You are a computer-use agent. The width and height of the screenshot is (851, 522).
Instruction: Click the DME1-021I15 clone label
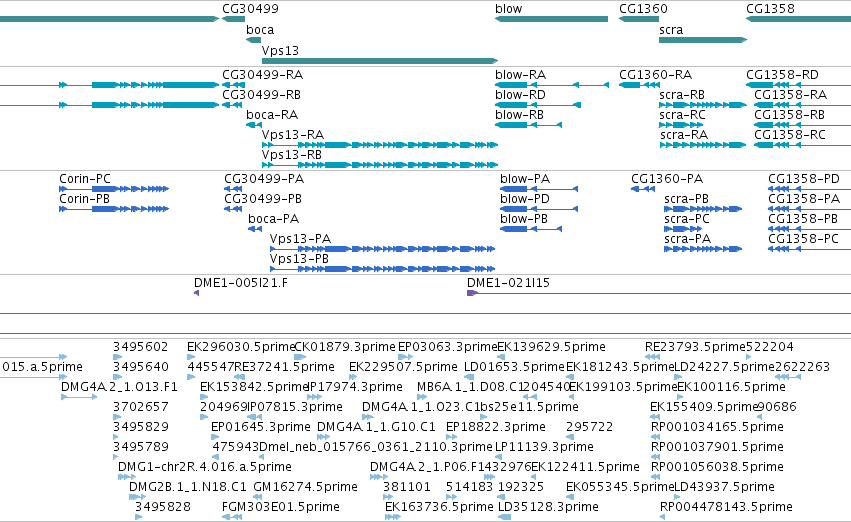(x=508, y=283)
